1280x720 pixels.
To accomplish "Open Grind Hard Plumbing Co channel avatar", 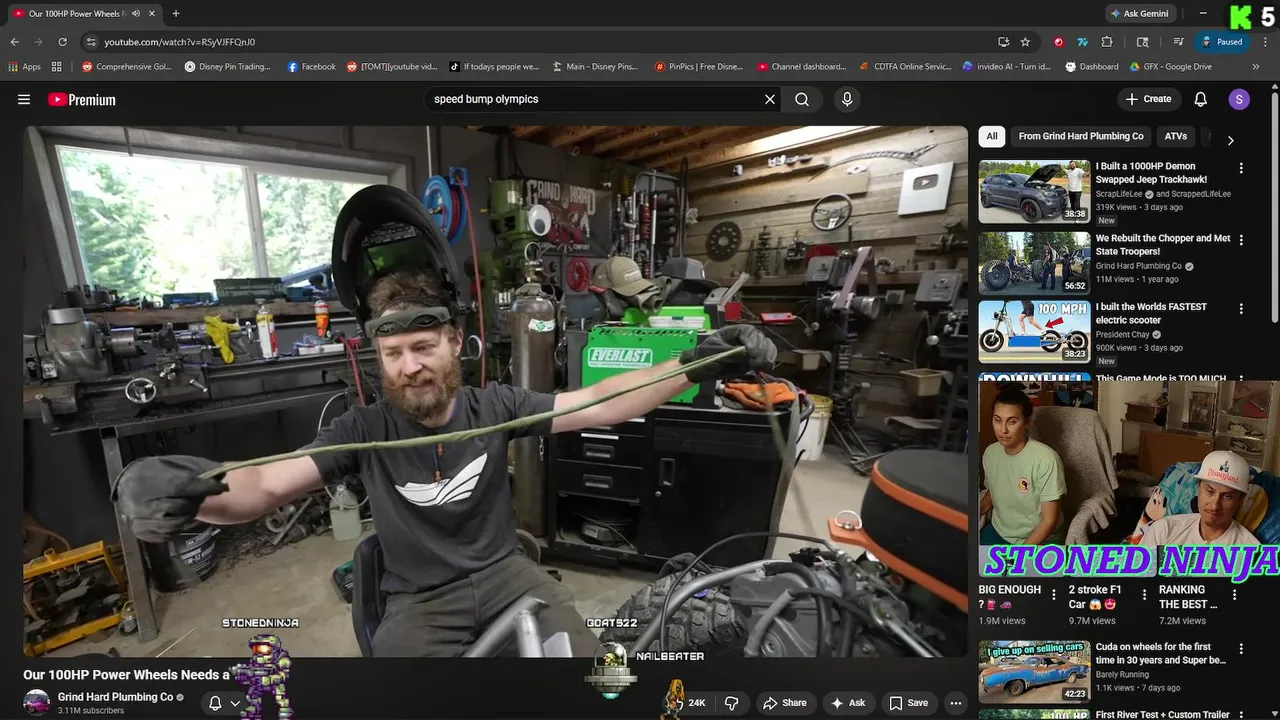I will 37,702.
